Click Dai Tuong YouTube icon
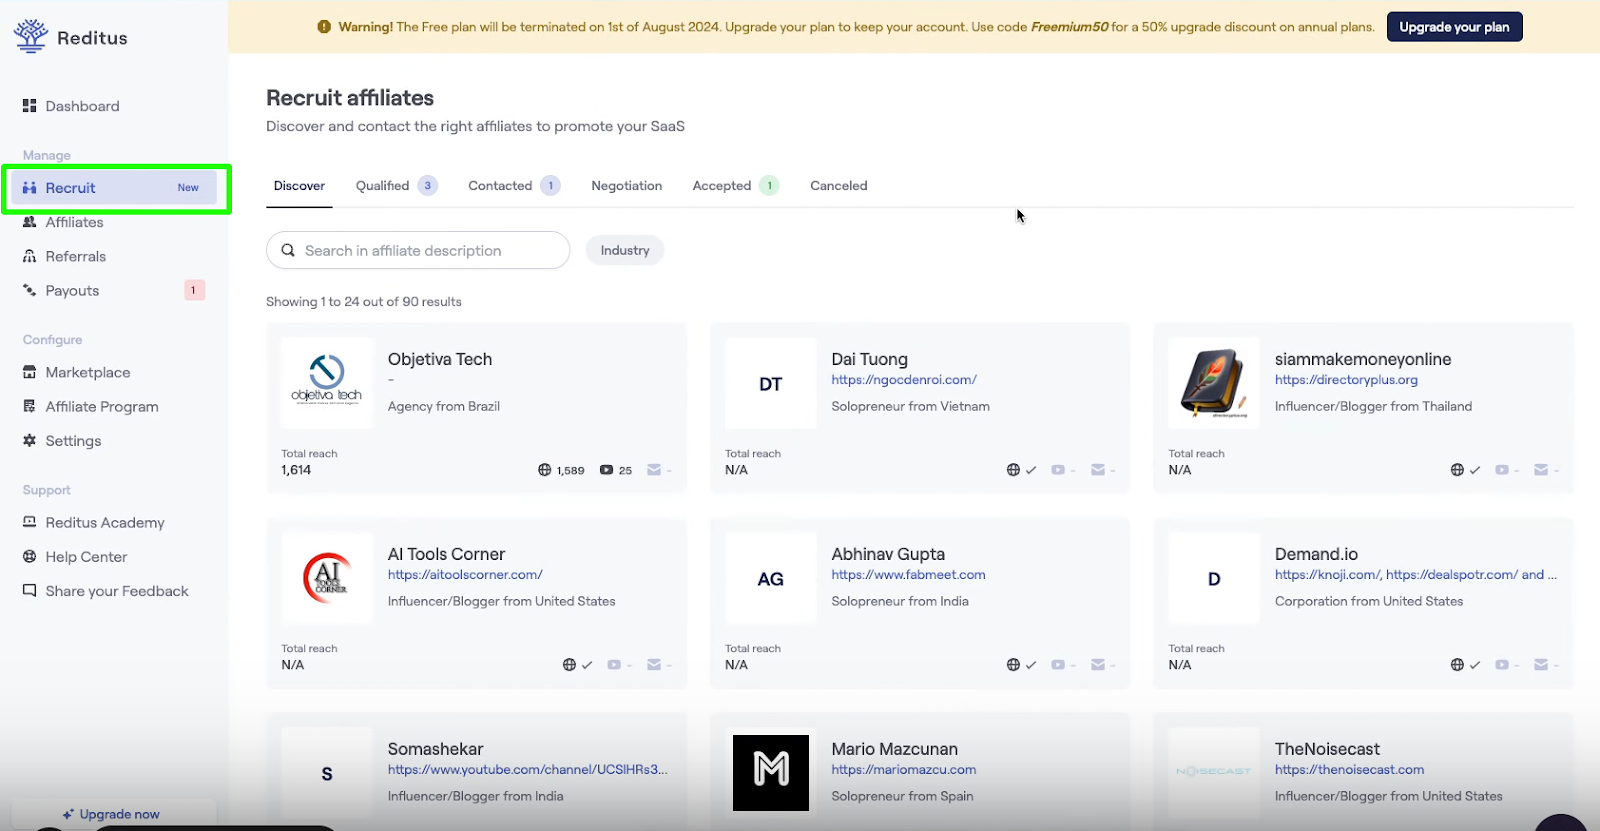This screenshot has height=831, width=1600. tap(1058, 470)
